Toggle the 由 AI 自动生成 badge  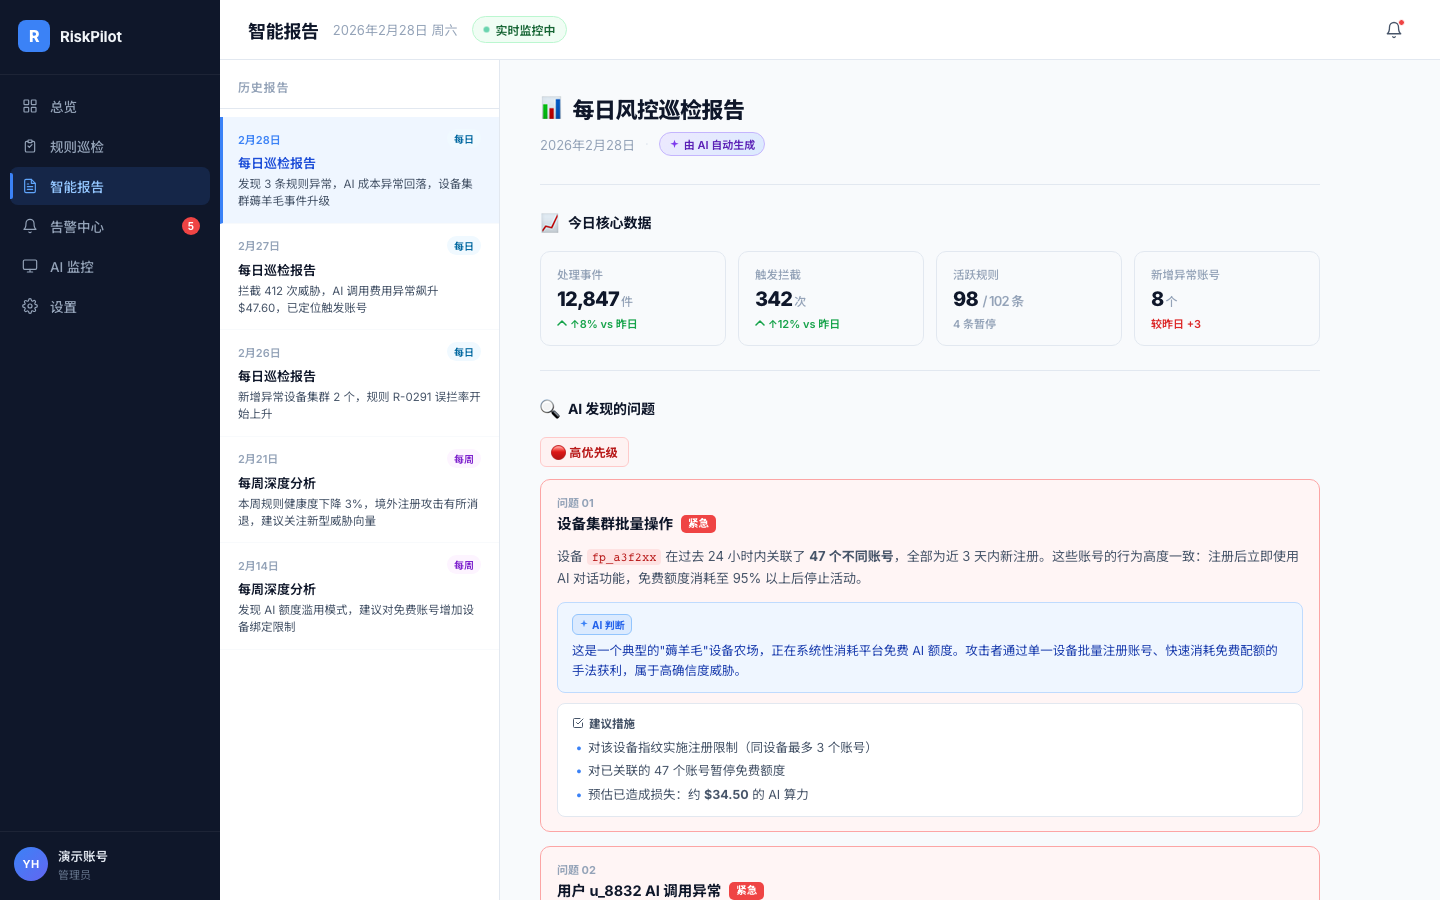click(711, 144)
